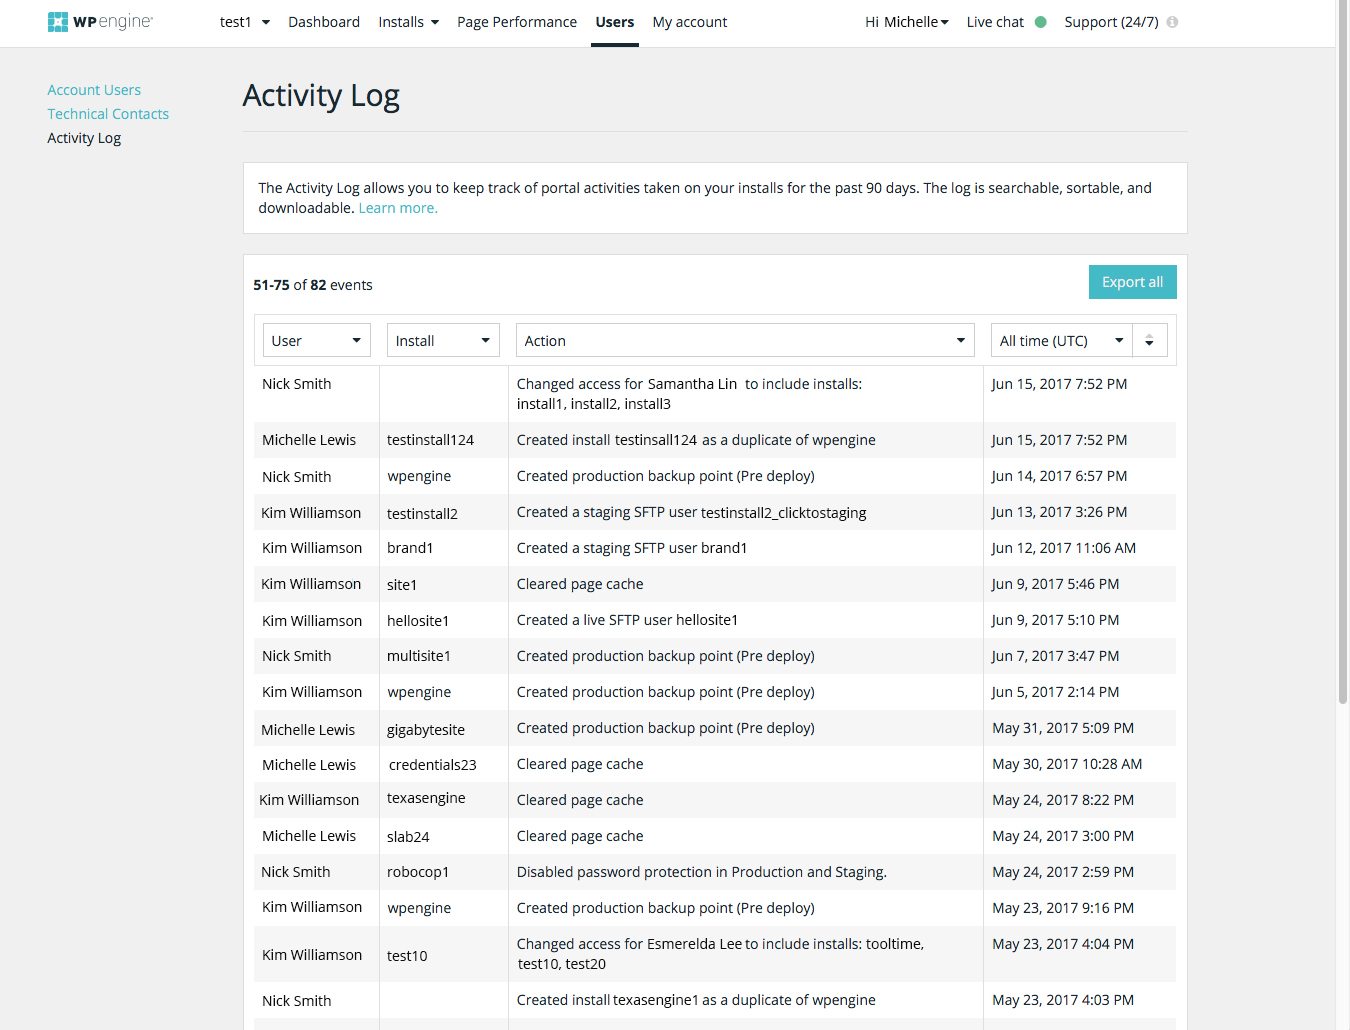Click the 'testinstall124' install cell

pos(430,440)
